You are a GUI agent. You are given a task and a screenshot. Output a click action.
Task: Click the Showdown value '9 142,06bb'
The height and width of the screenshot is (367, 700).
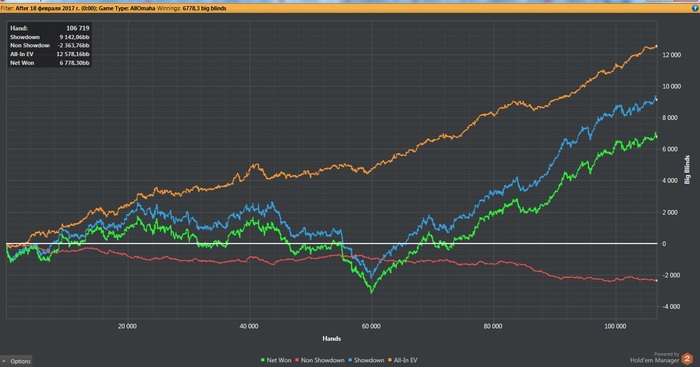pos(75,37)
